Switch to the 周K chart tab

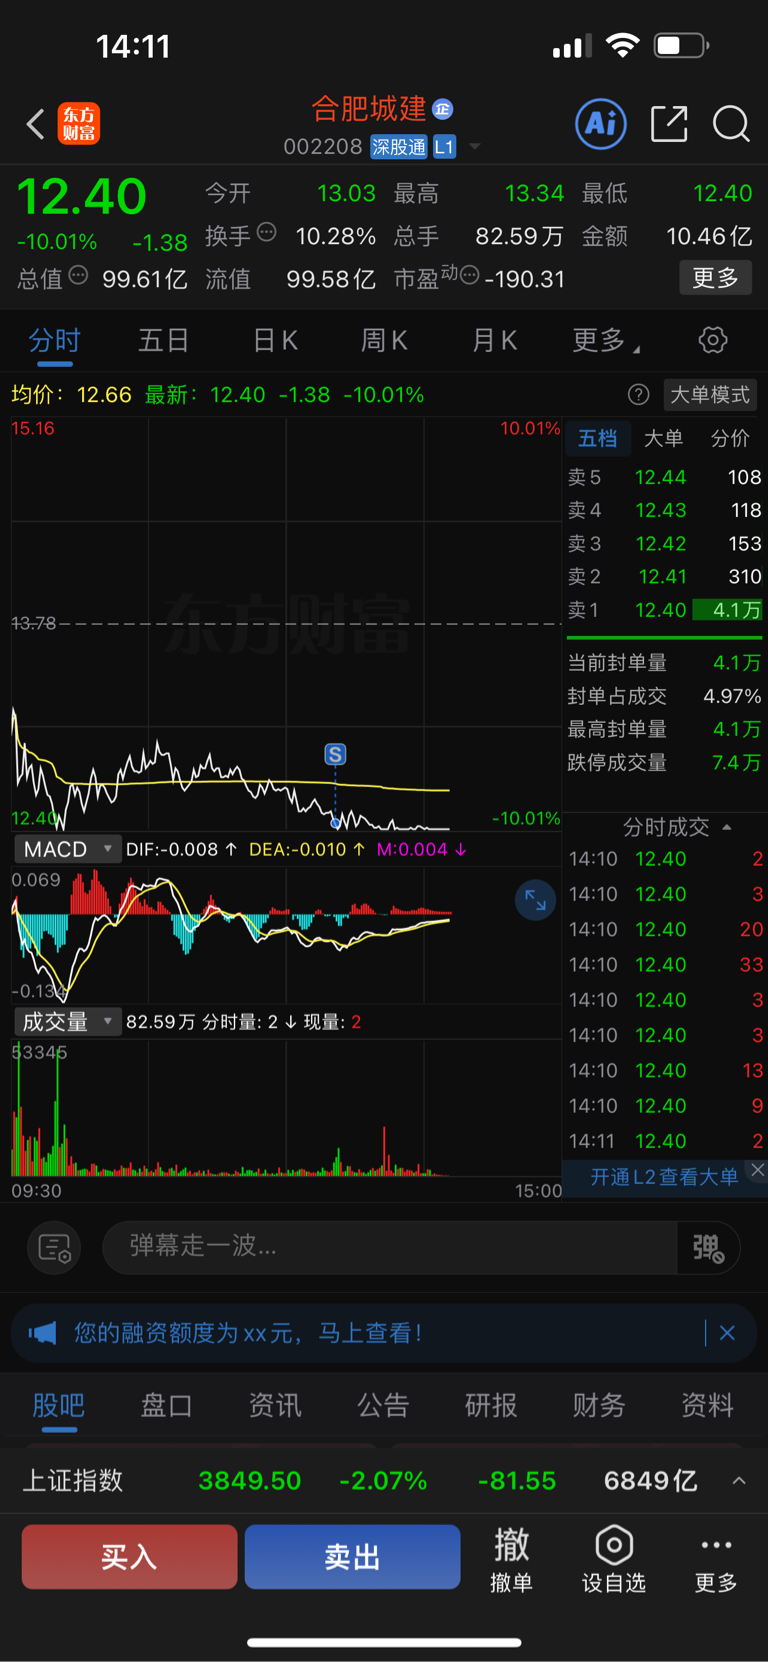(x=384, y=341)
